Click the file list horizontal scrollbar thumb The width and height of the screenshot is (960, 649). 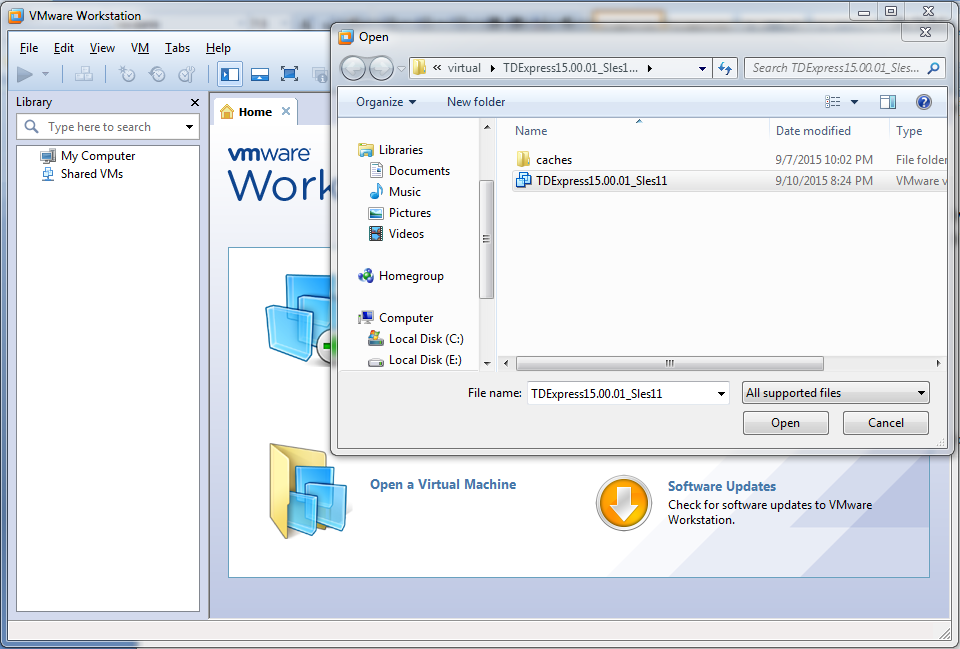tap(670, 363)
